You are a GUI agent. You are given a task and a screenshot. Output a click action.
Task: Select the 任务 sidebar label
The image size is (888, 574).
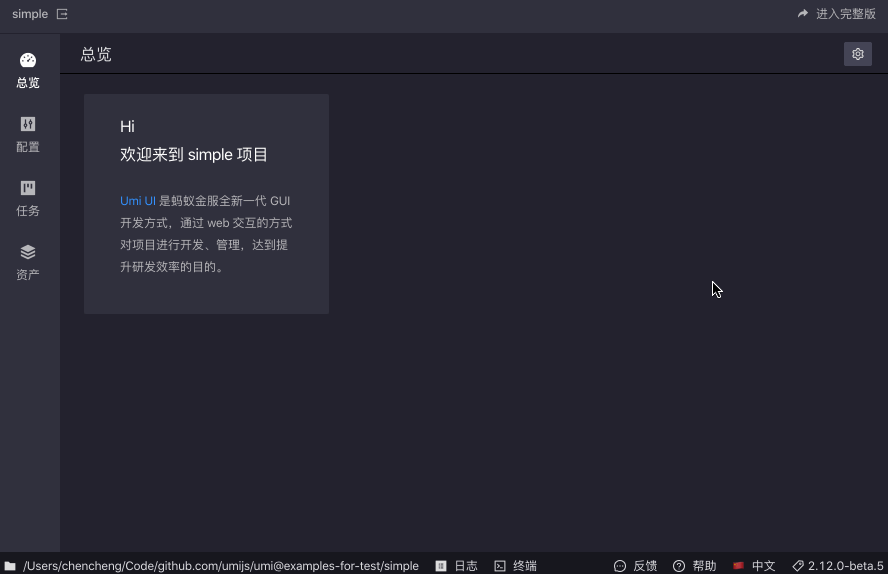point(28,211)
